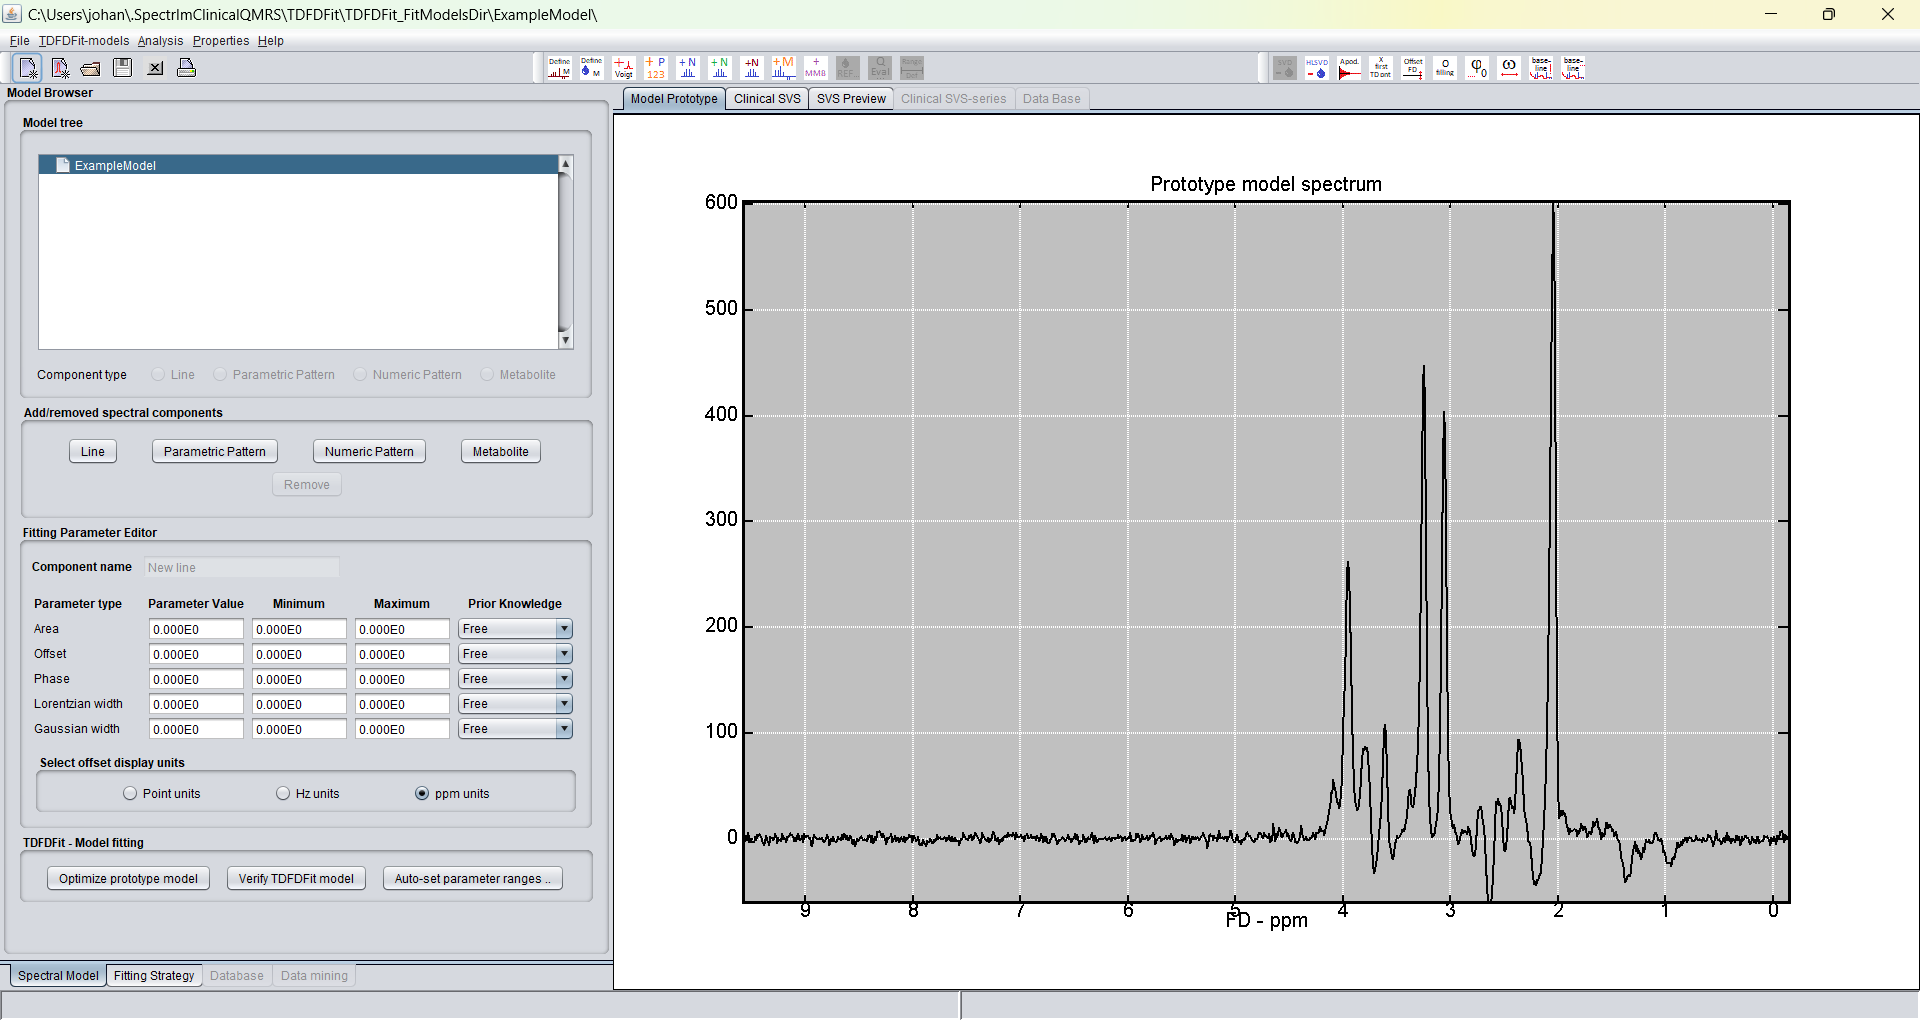Open the TDFDFit-models menu

(x=84, y=41)
